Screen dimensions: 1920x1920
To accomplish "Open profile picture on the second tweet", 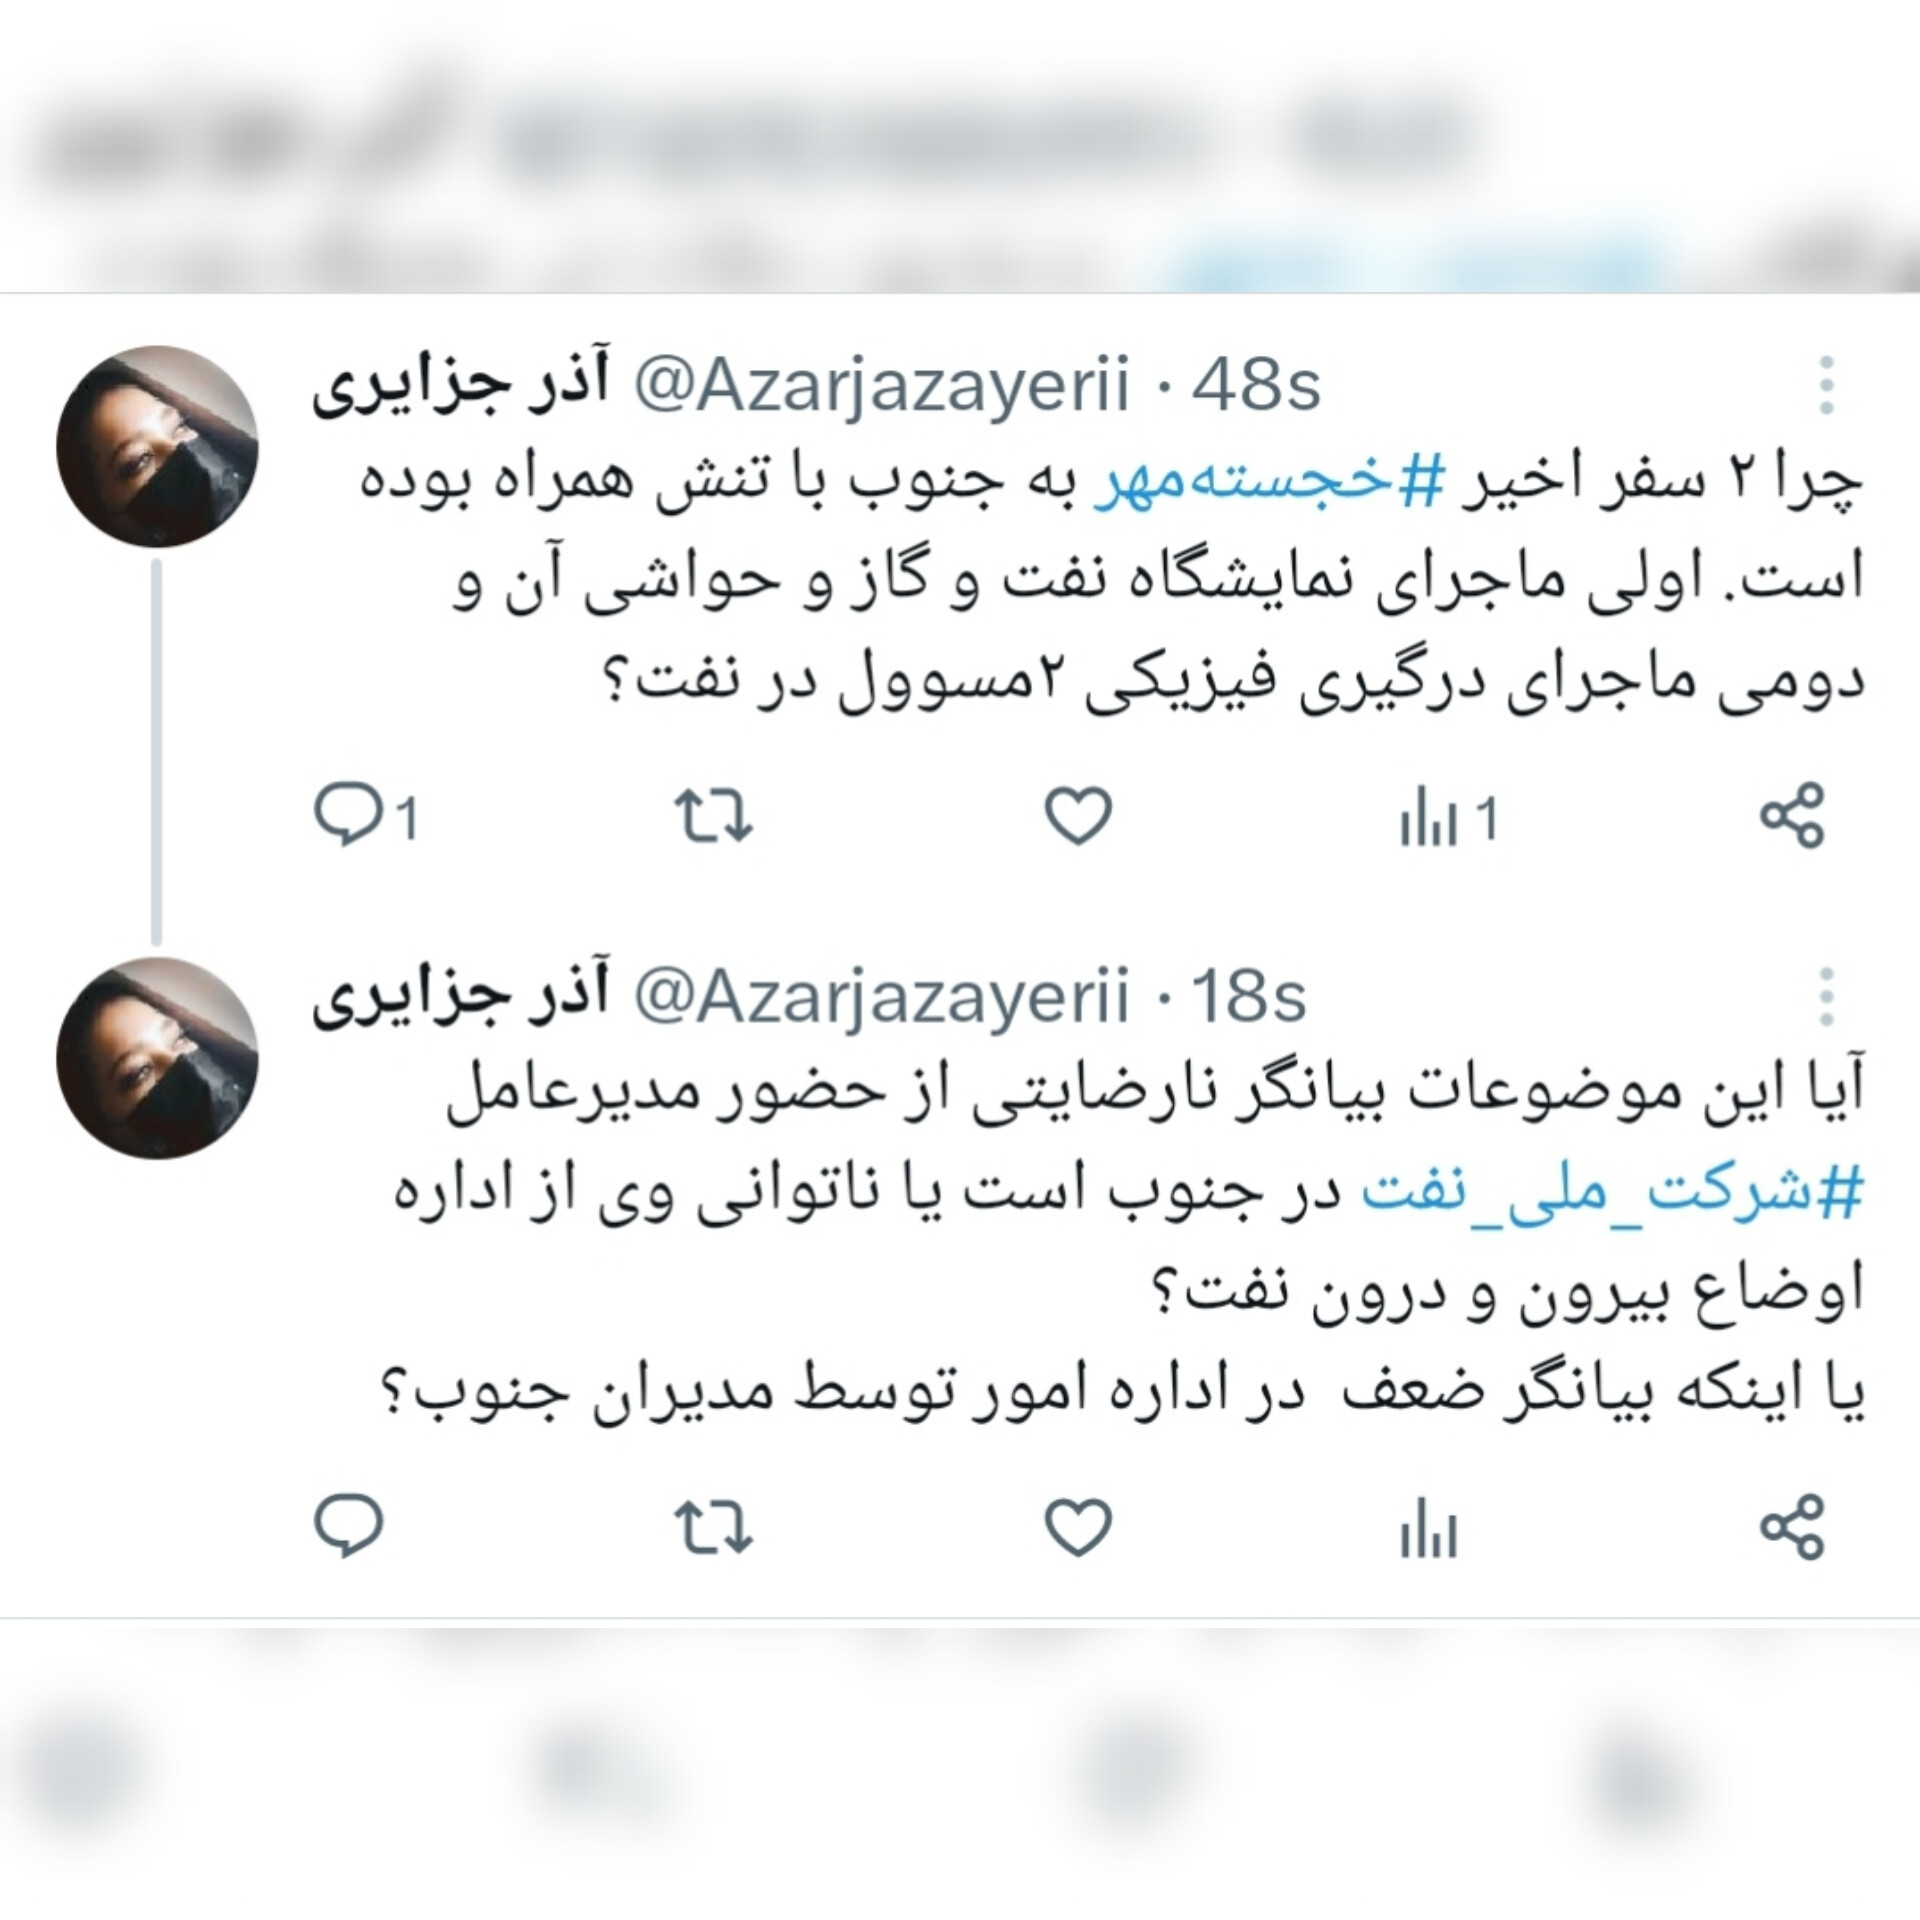I will pyautogui.click(x=157, y=1057).
